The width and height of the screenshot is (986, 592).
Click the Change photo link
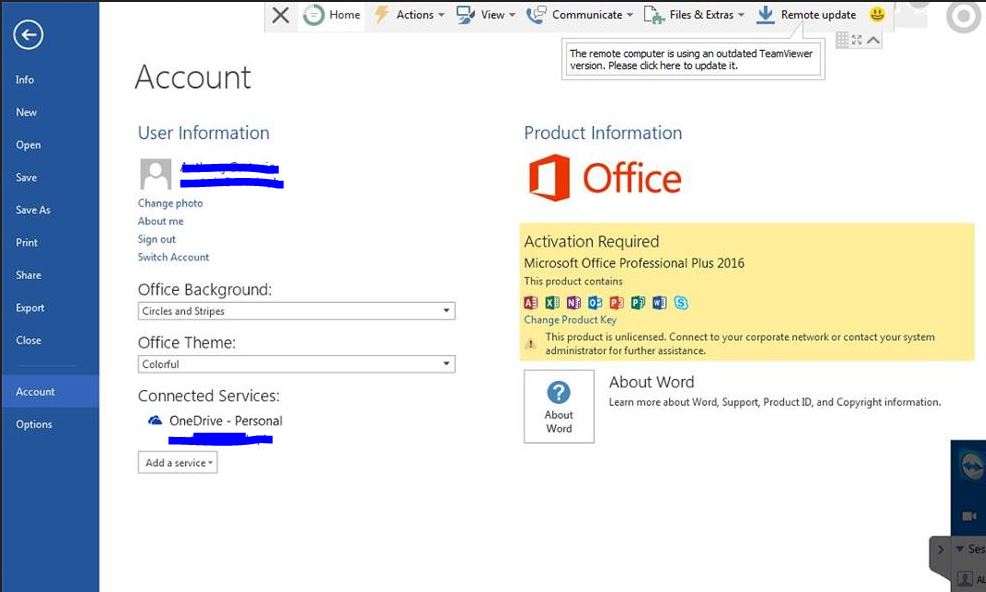click(170, 203)
